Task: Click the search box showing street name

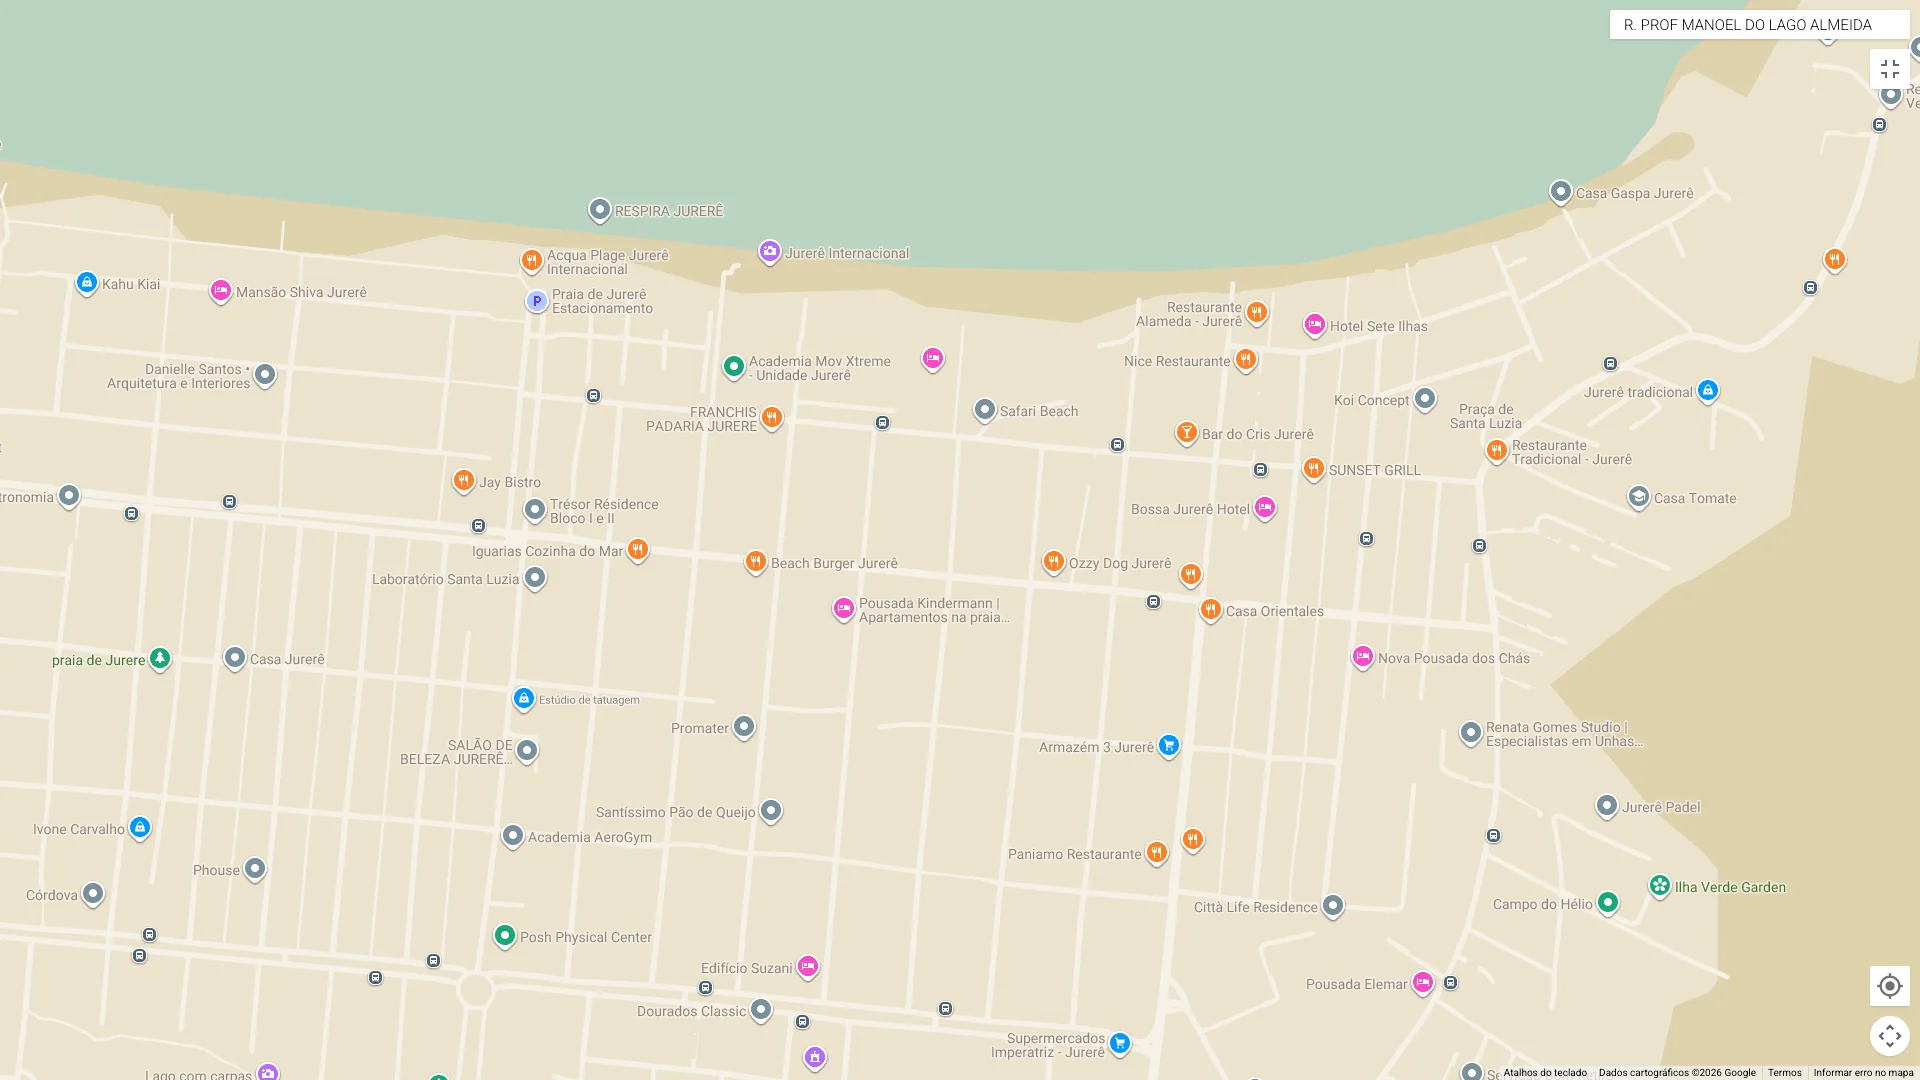Action: [x=1759, y=24]
